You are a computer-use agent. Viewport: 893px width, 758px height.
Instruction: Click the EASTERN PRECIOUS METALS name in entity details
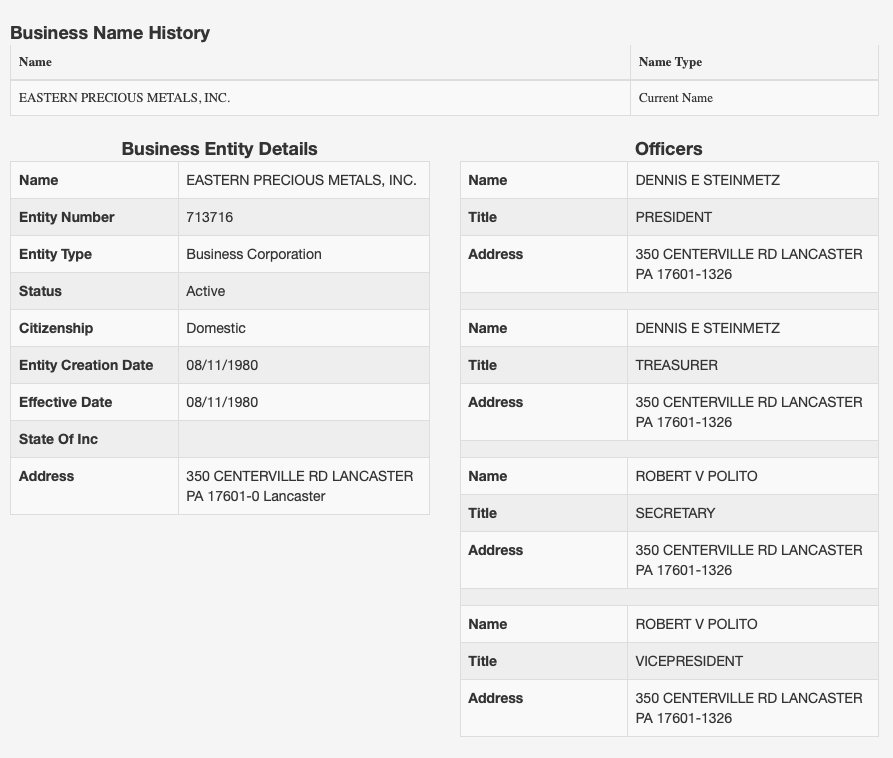pos(301,180)
